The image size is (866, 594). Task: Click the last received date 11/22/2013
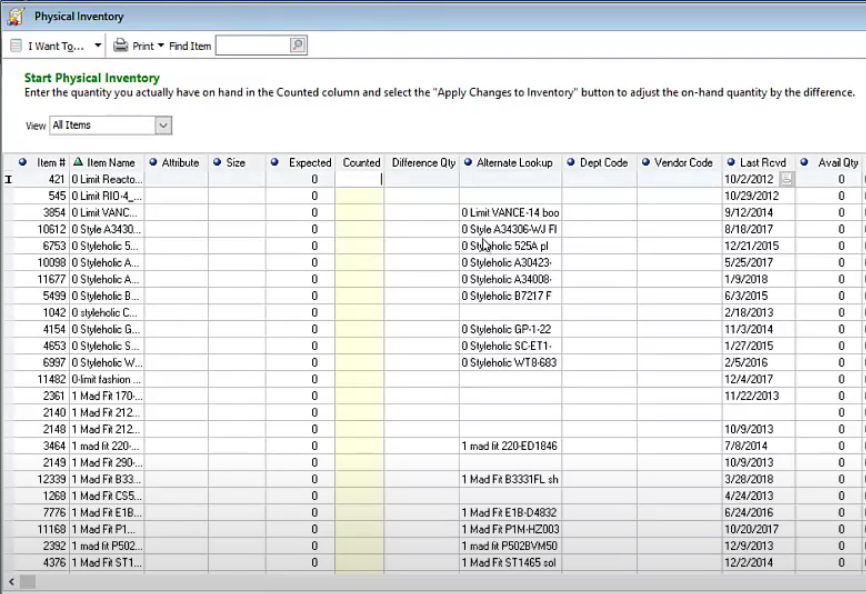pos(751,396)
